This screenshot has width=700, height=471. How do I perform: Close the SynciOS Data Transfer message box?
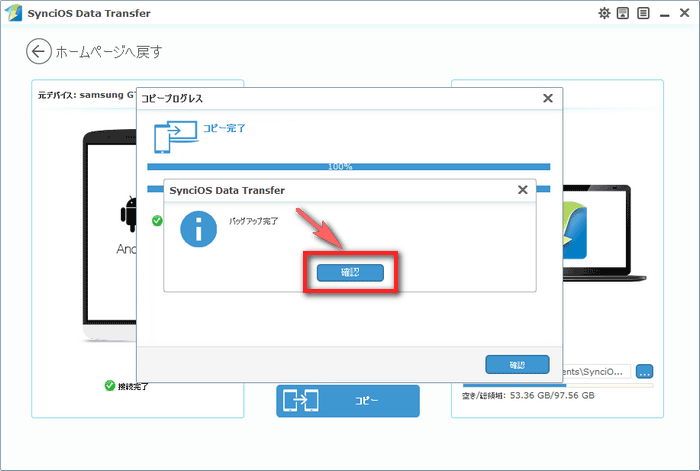tap(522, 190)
